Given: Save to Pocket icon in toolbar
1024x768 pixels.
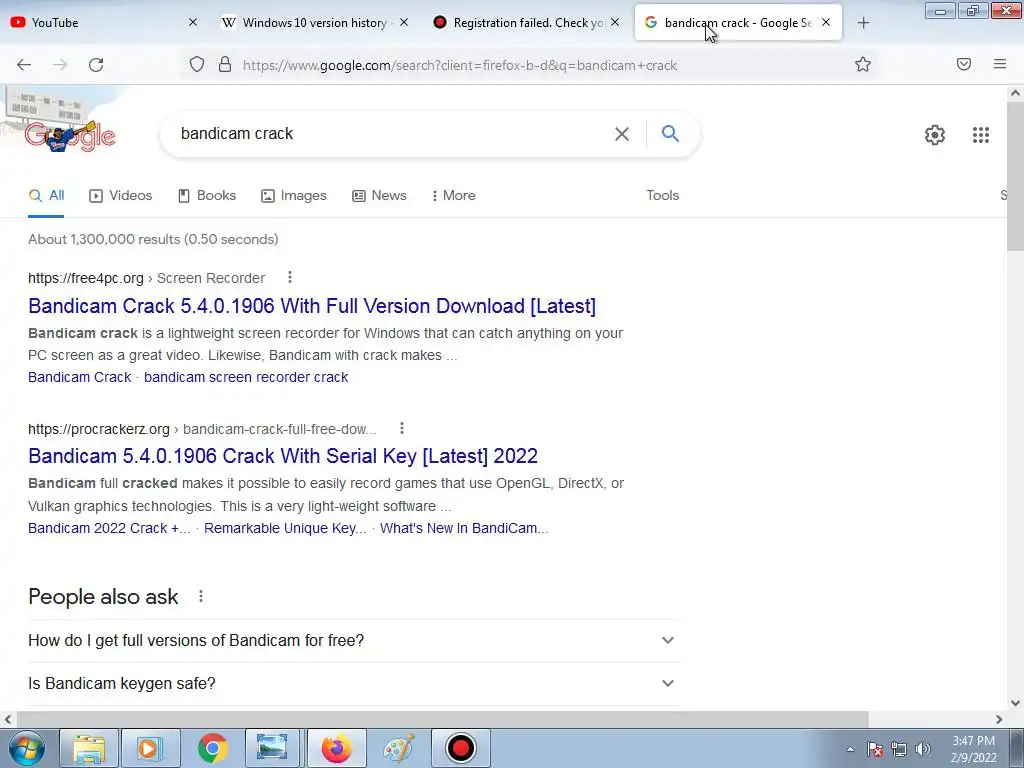Looking at the screenshot, I should click(964, 64).
